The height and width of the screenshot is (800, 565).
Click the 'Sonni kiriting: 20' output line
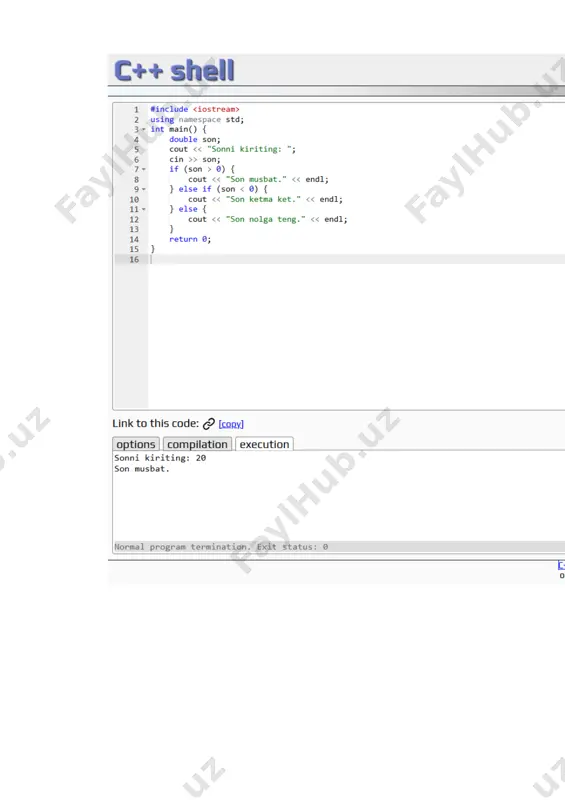pos(160,458)
